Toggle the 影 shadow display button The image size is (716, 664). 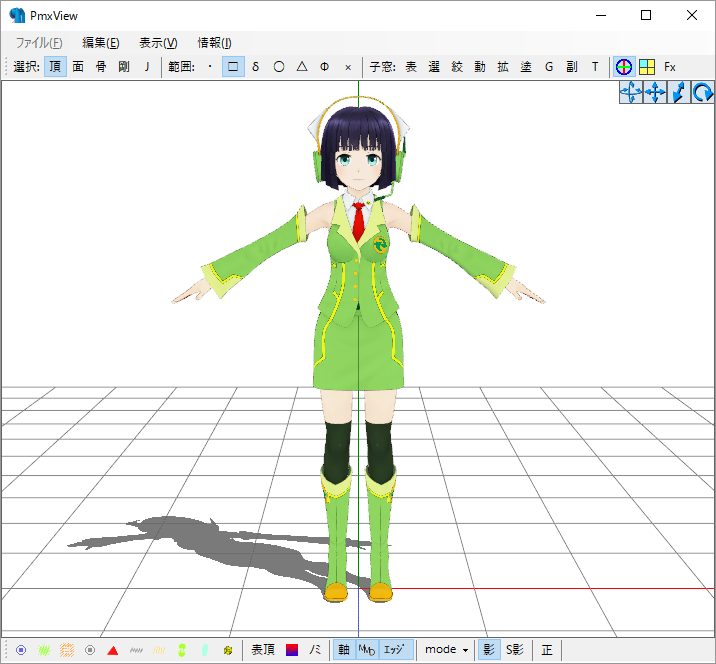point(489,650)
